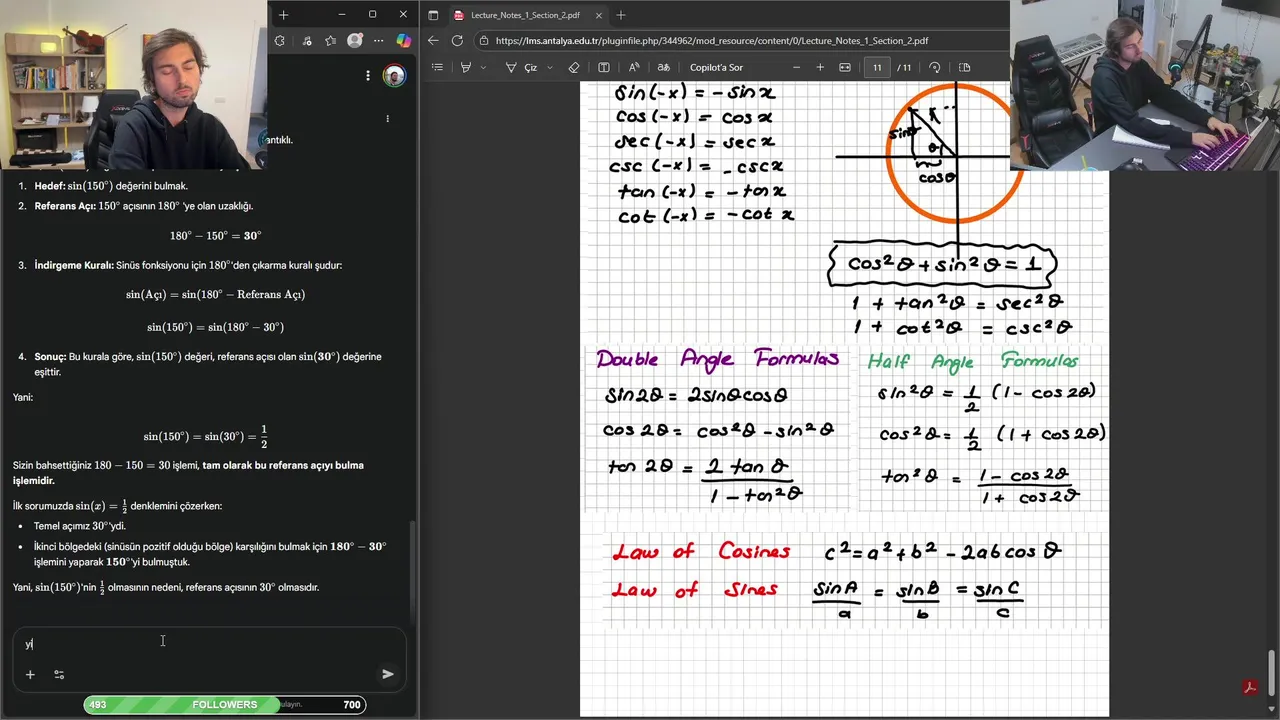The height and width of the screenshot is (720, 1280).
Task: Click the site info lock icon
Action: tap(484, 41)
